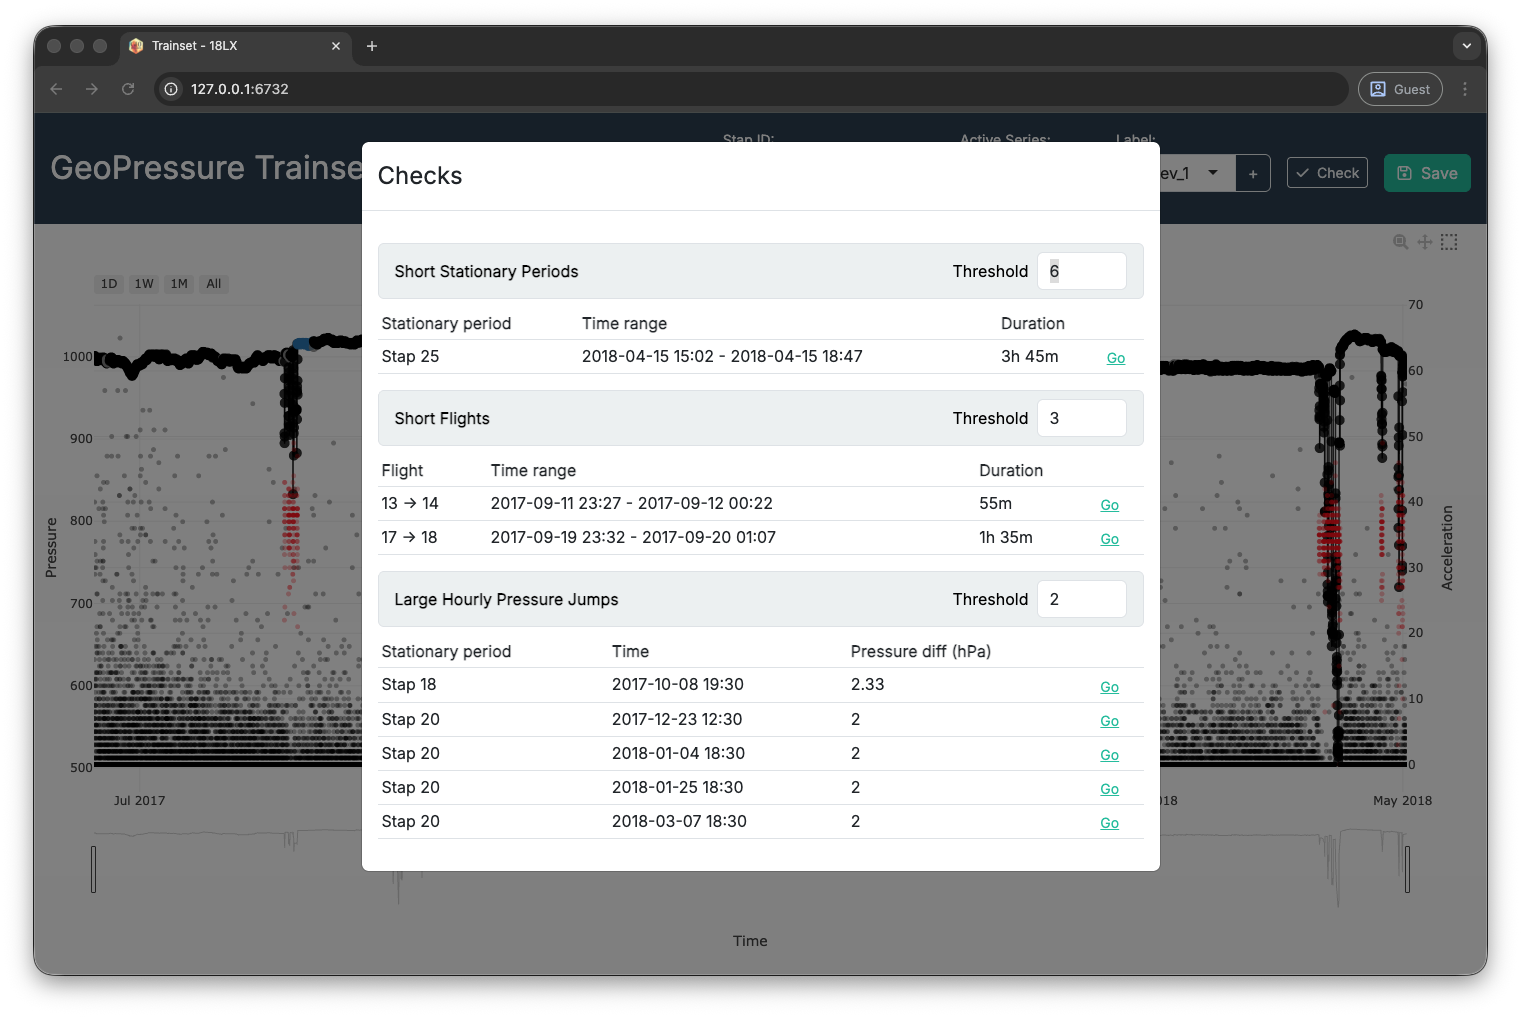Expand the label dropdown arrow

pos(1213,173)
